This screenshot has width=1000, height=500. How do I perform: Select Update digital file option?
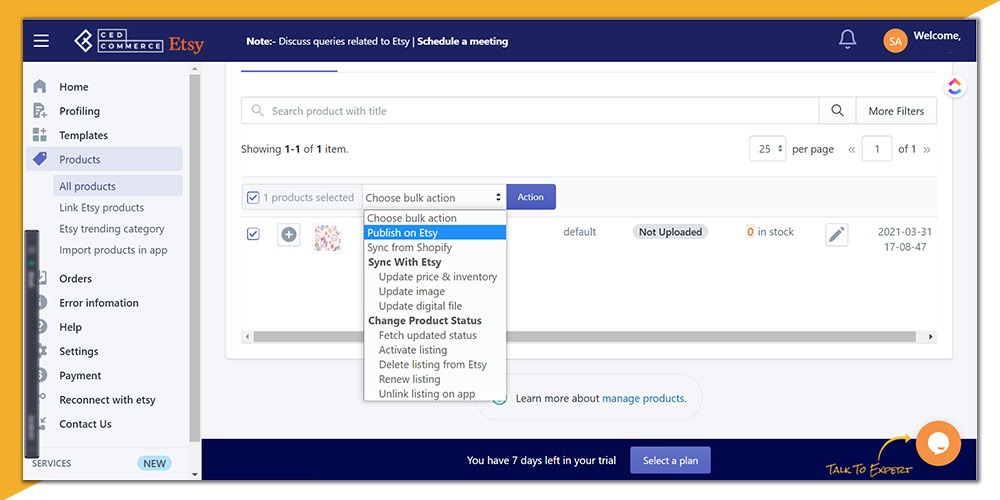pos(435,306)
